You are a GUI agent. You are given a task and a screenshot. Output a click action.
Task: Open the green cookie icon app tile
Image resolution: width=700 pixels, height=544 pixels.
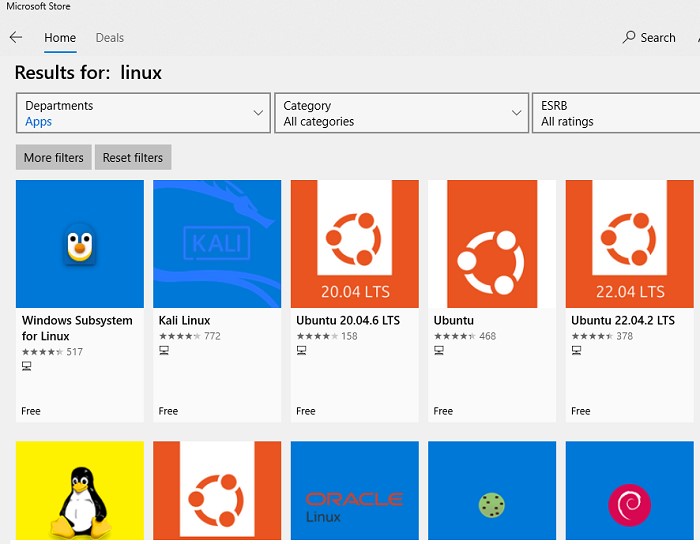[492, 490]
